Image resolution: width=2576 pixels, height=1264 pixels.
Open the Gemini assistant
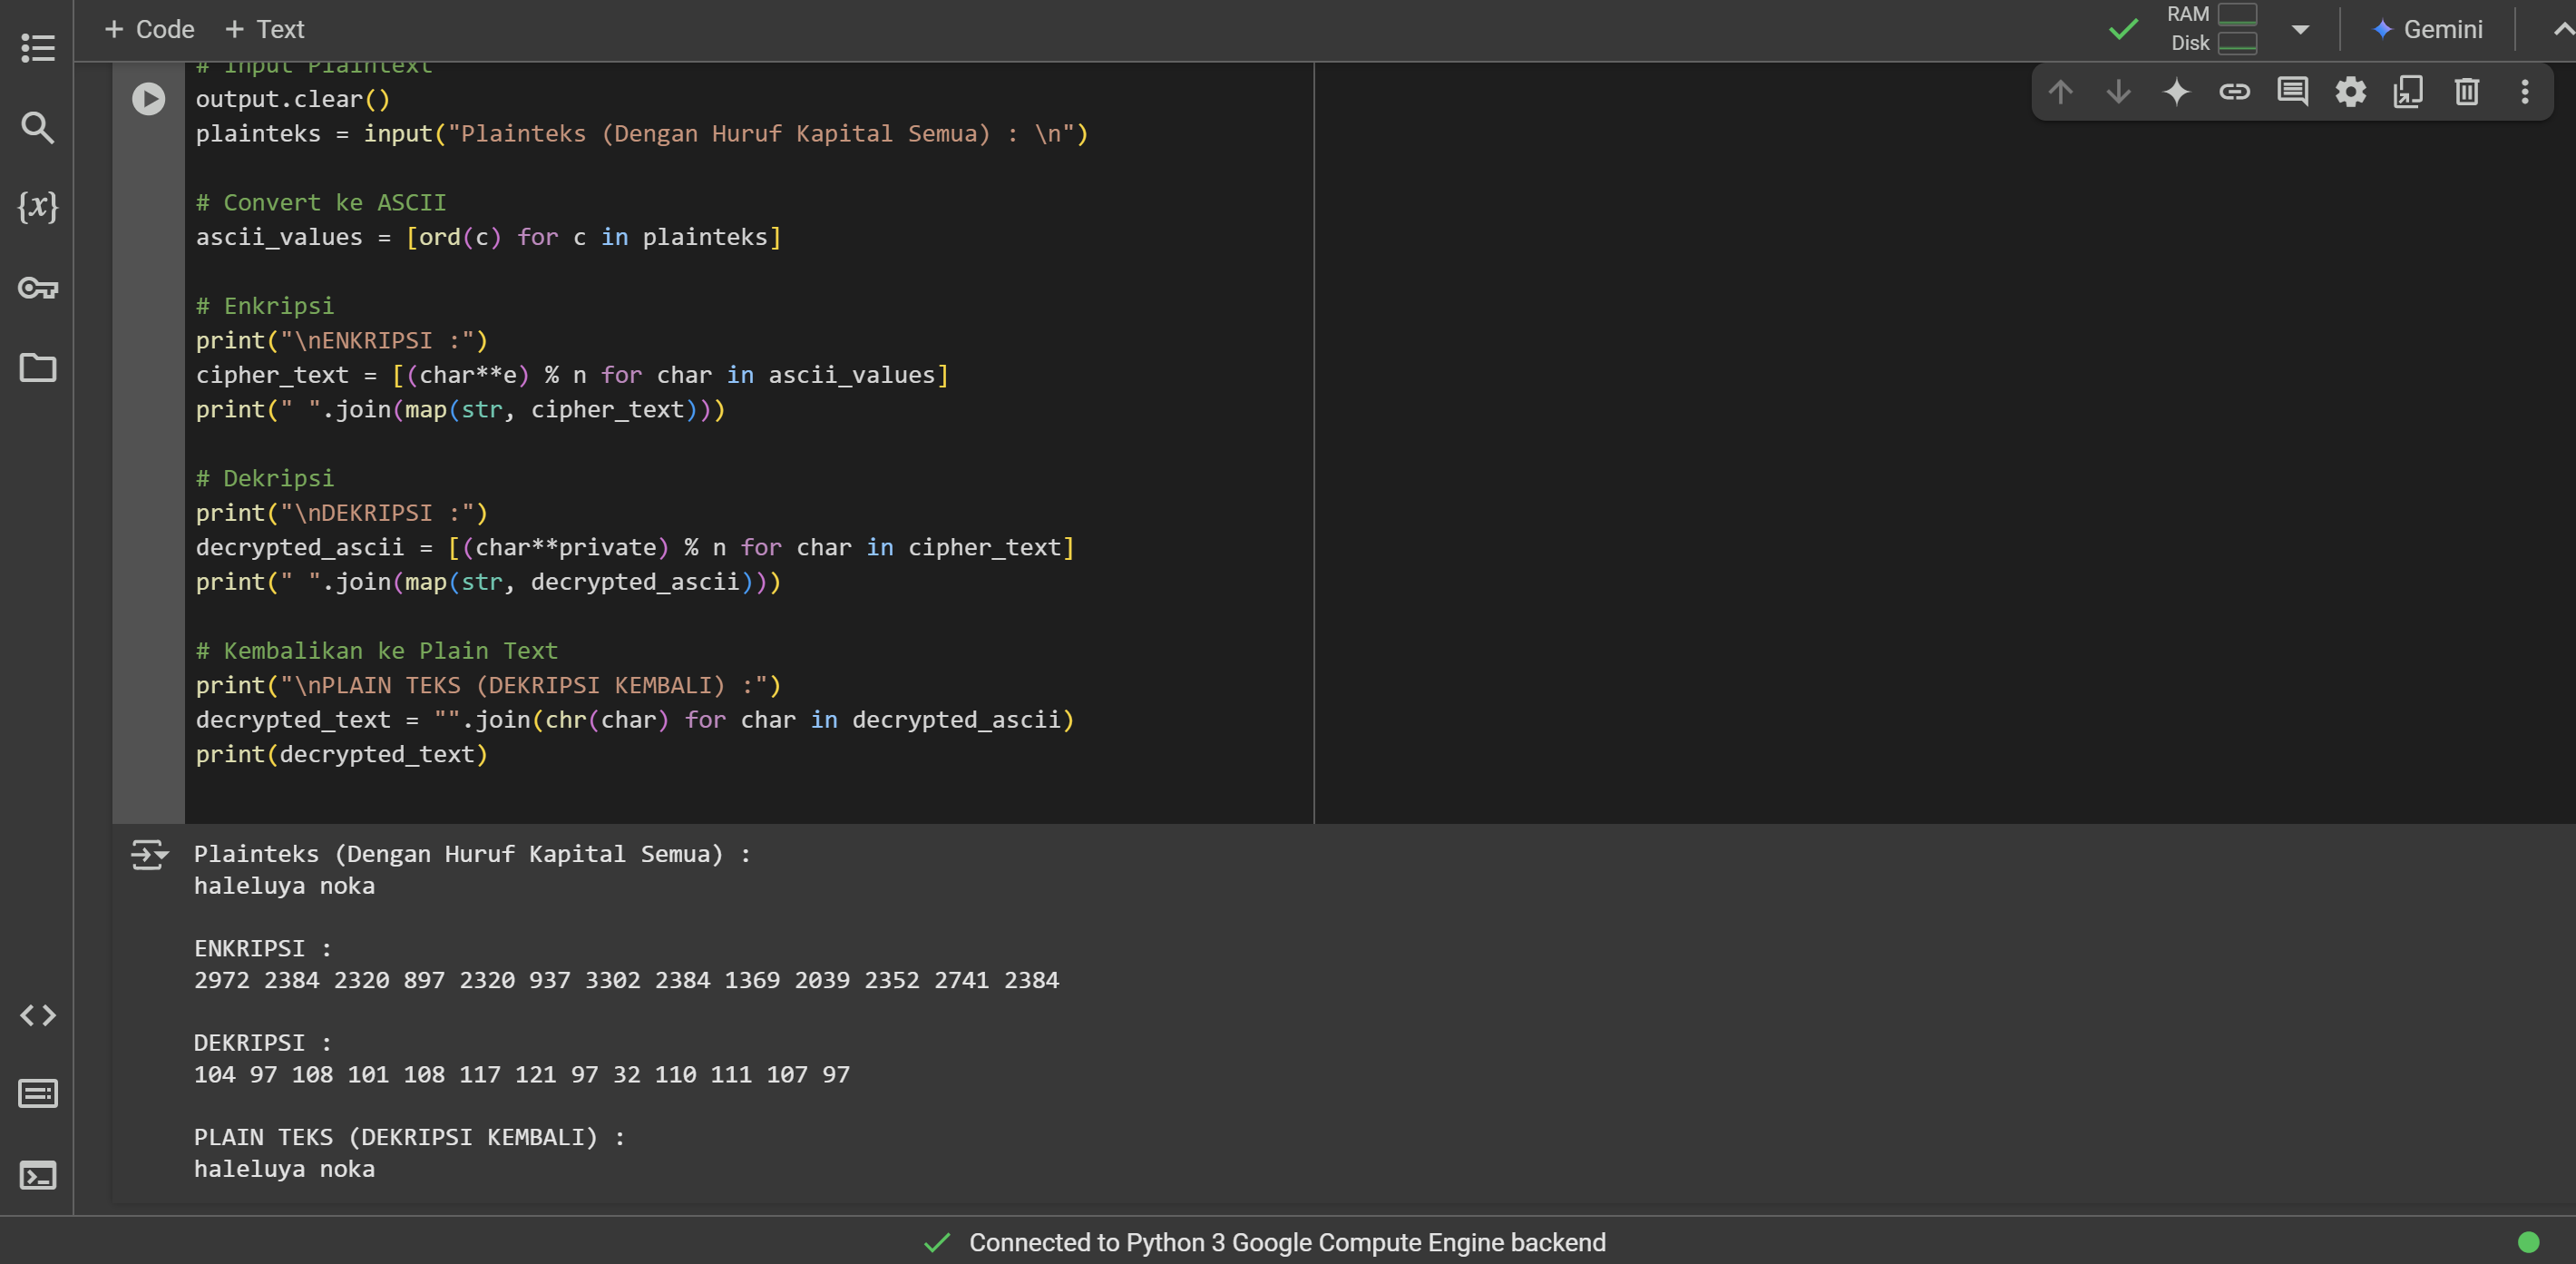(2427, 29)
